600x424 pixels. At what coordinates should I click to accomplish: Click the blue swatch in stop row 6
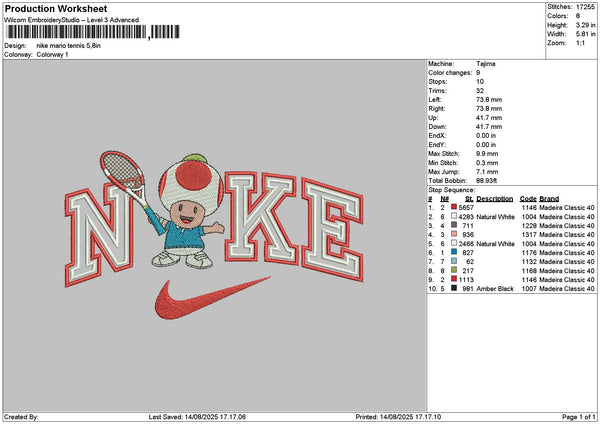(454, 252)
